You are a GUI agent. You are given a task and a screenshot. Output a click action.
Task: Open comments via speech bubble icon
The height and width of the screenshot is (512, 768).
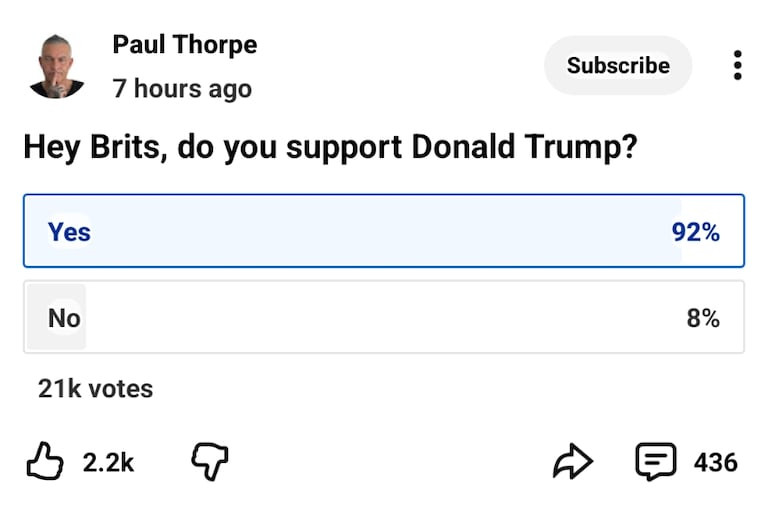[656, 462]
